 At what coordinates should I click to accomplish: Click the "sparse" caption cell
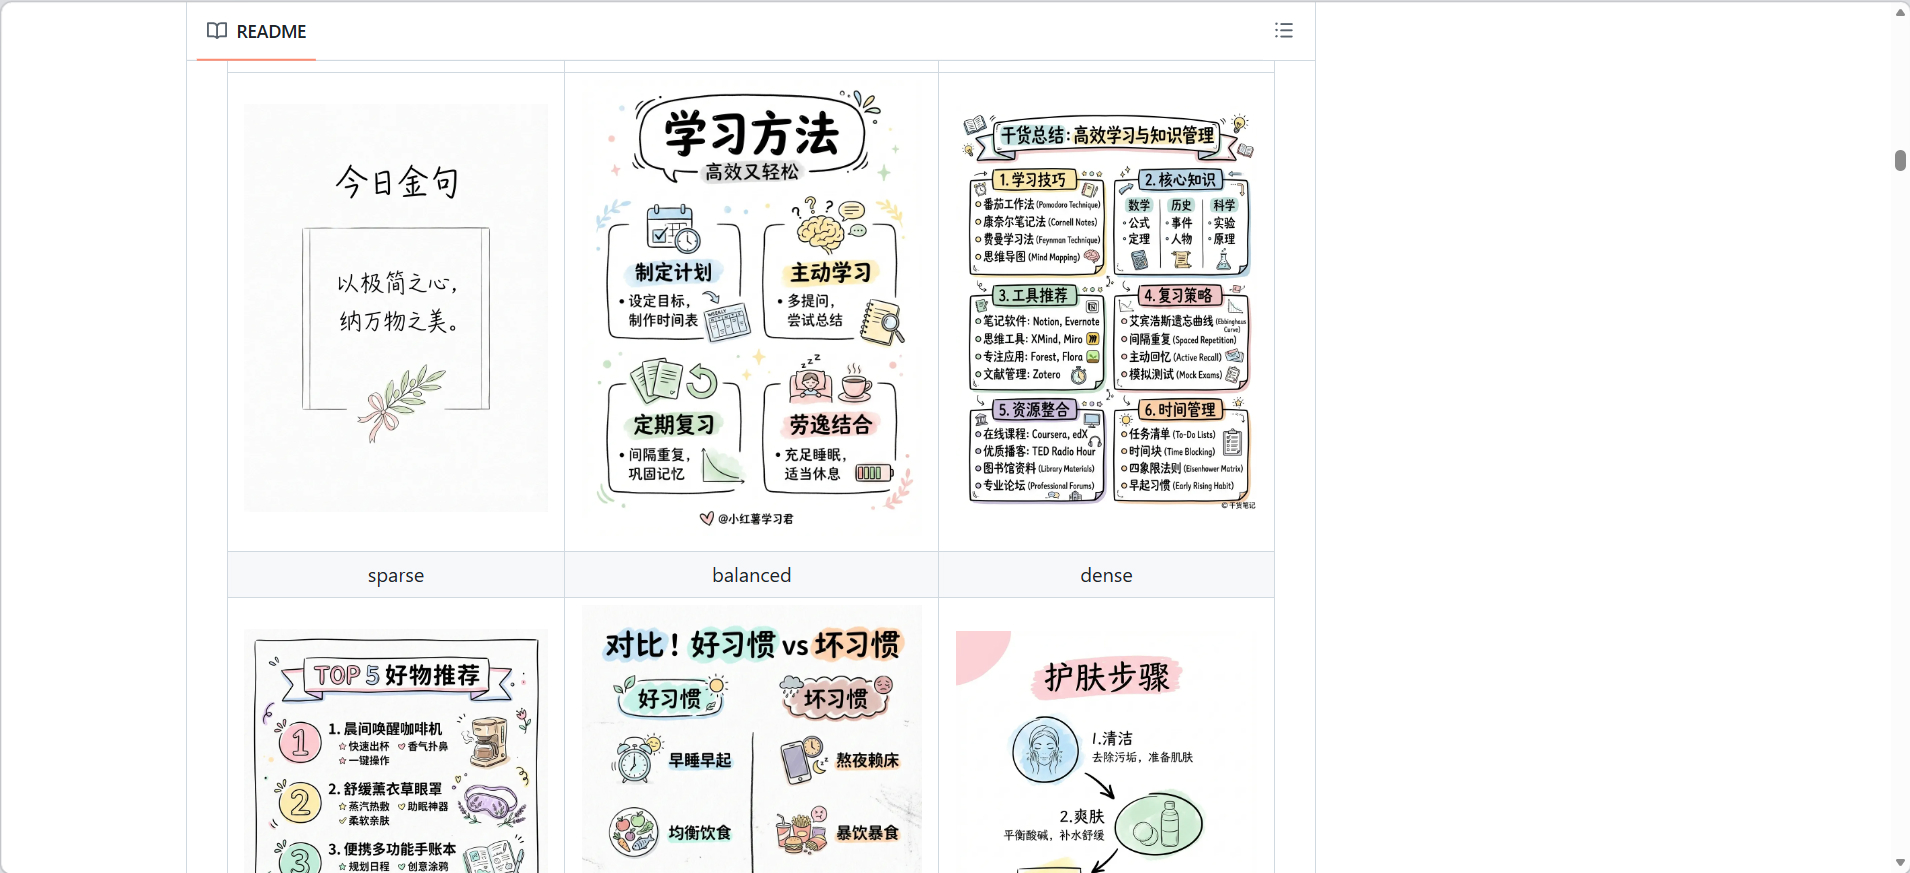[396, 575]
